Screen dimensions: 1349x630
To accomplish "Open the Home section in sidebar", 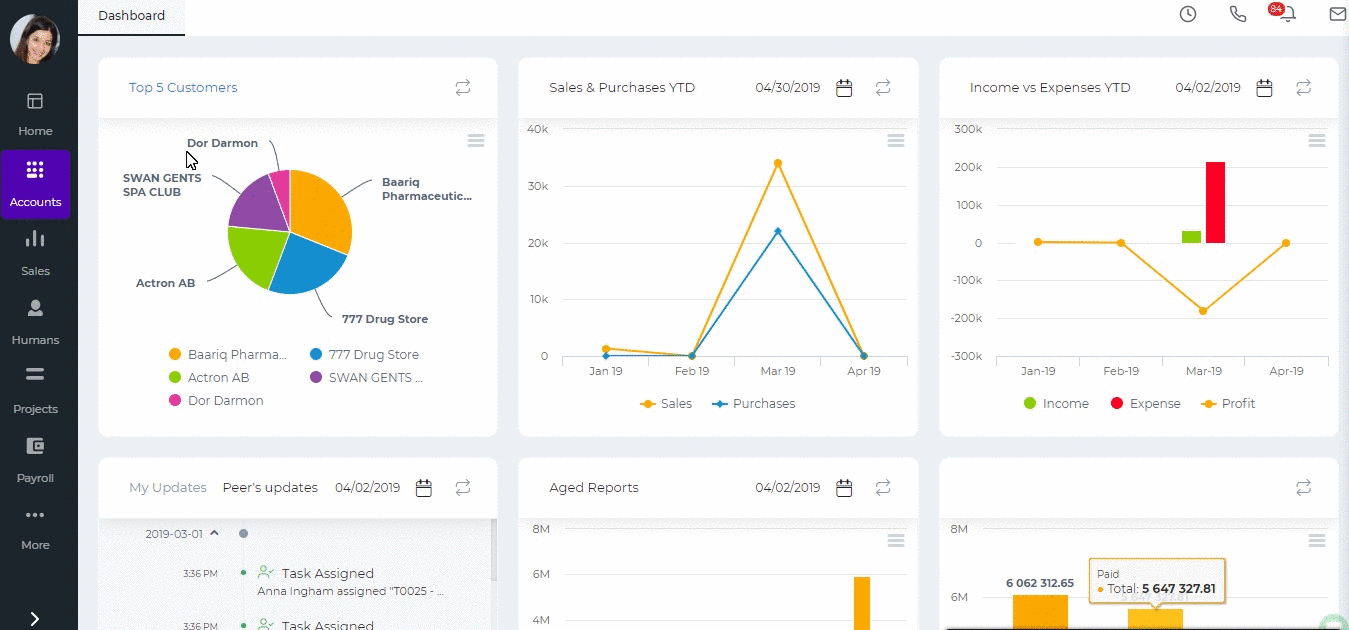I will point(35,114).
